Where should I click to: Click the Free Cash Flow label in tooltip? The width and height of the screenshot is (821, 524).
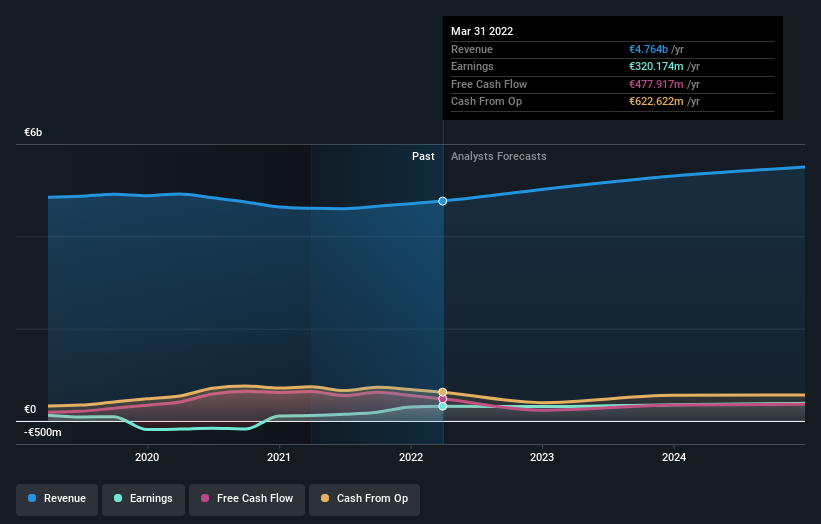489,84
